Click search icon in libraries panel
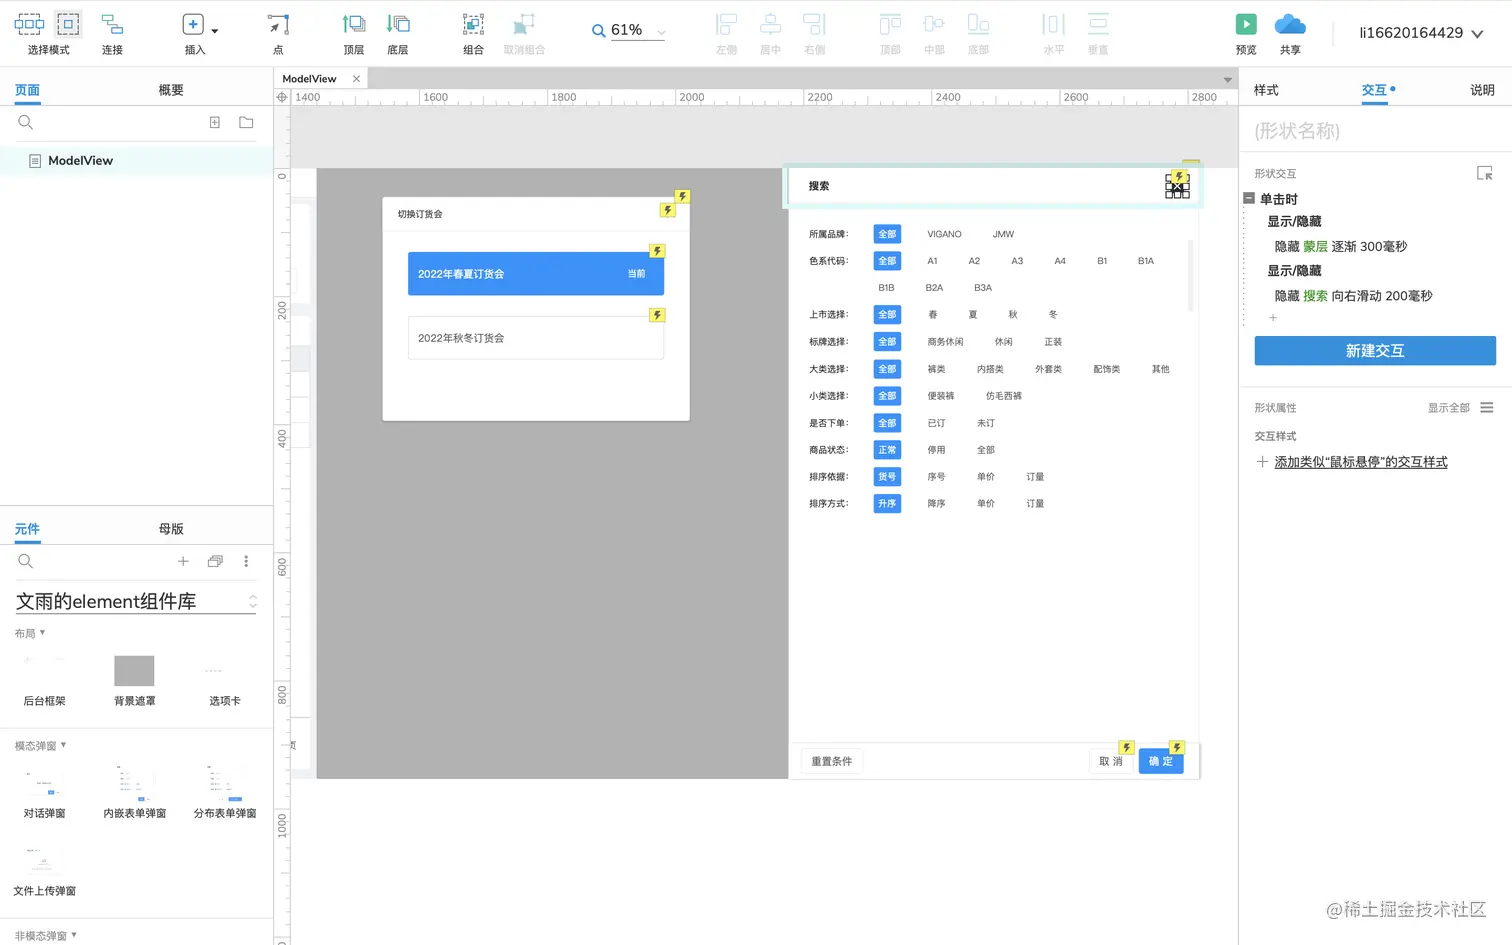Screen dimensions: 1512x945 point(26,561)
